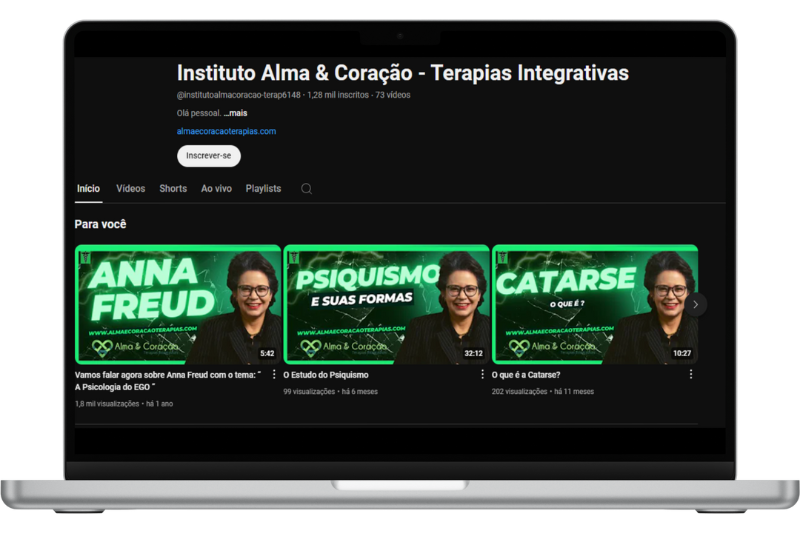
Task: Play the Psiquismo e suas formas thumbnail
Action: 386,304
